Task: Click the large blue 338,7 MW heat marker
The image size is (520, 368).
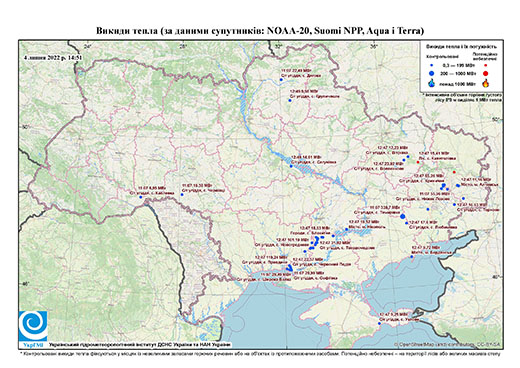Action: [x=402, y=216]
